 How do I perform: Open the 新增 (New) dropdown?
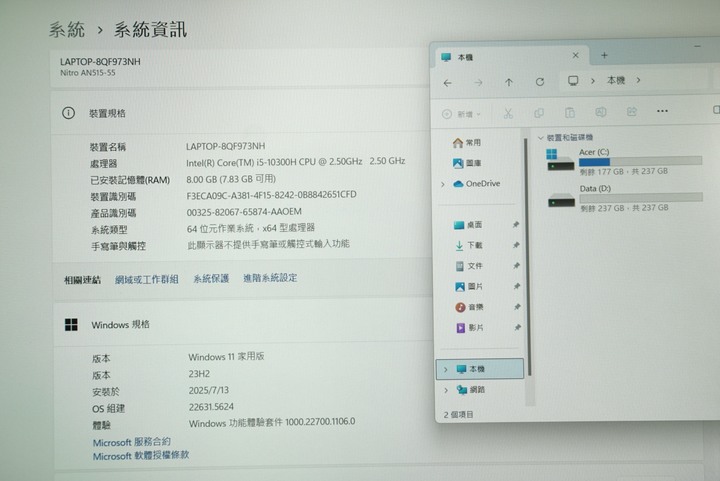pos(461,114)
